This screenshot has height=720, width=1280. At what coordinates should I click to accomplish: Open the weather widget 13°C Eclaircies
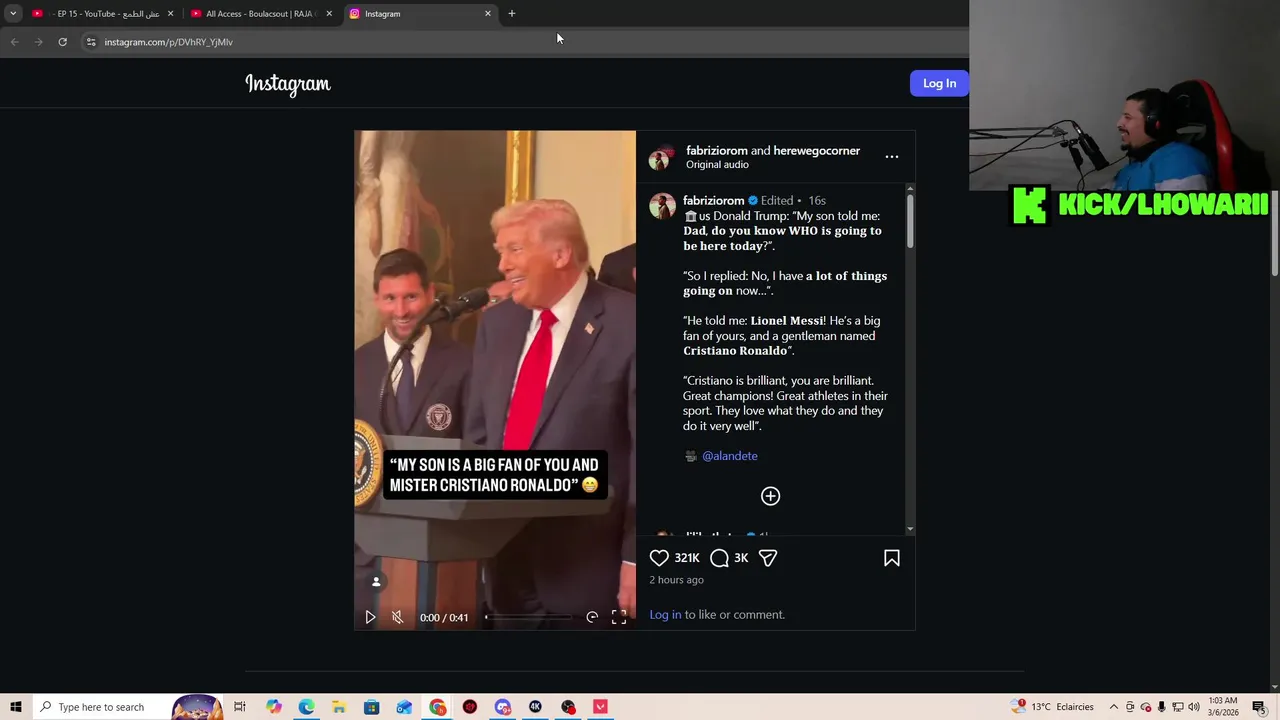(x=1053, y=707)
